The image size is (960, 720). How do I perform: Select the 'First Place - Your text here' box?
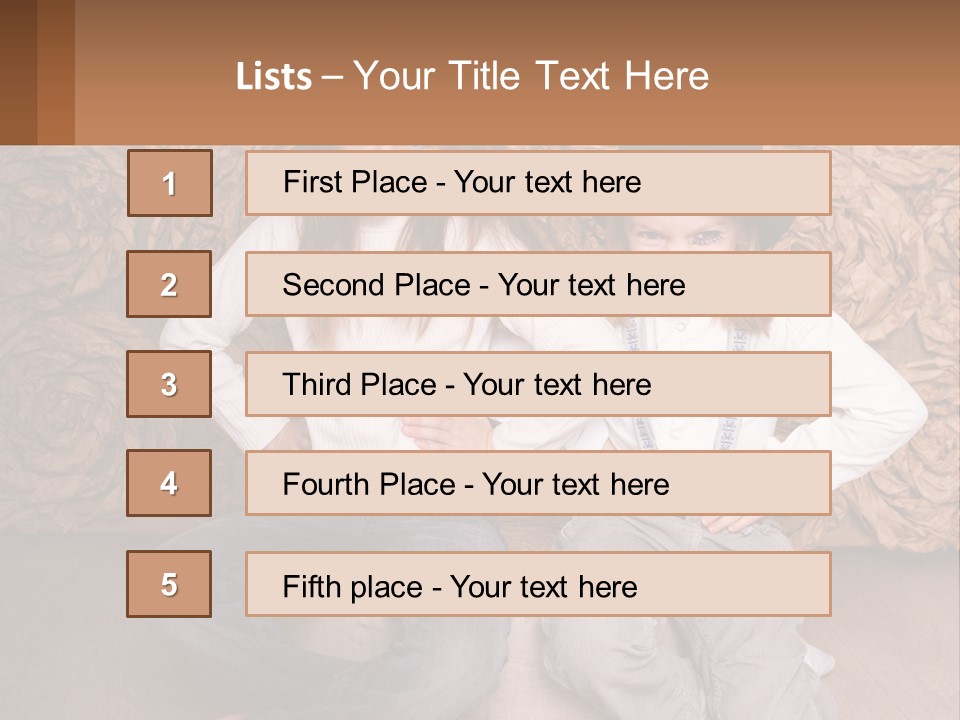tap(538, 183)
